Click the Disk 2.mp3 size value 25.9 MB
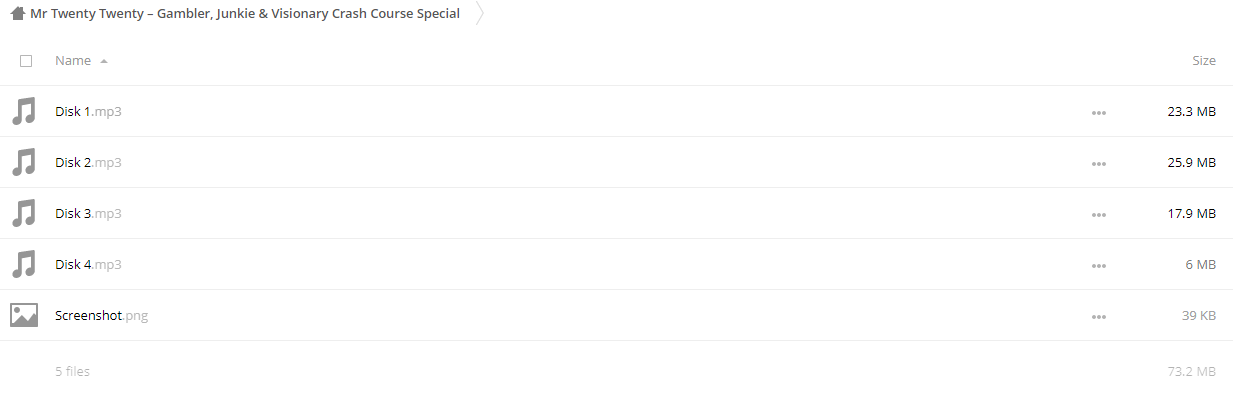 click(1191, 163)
